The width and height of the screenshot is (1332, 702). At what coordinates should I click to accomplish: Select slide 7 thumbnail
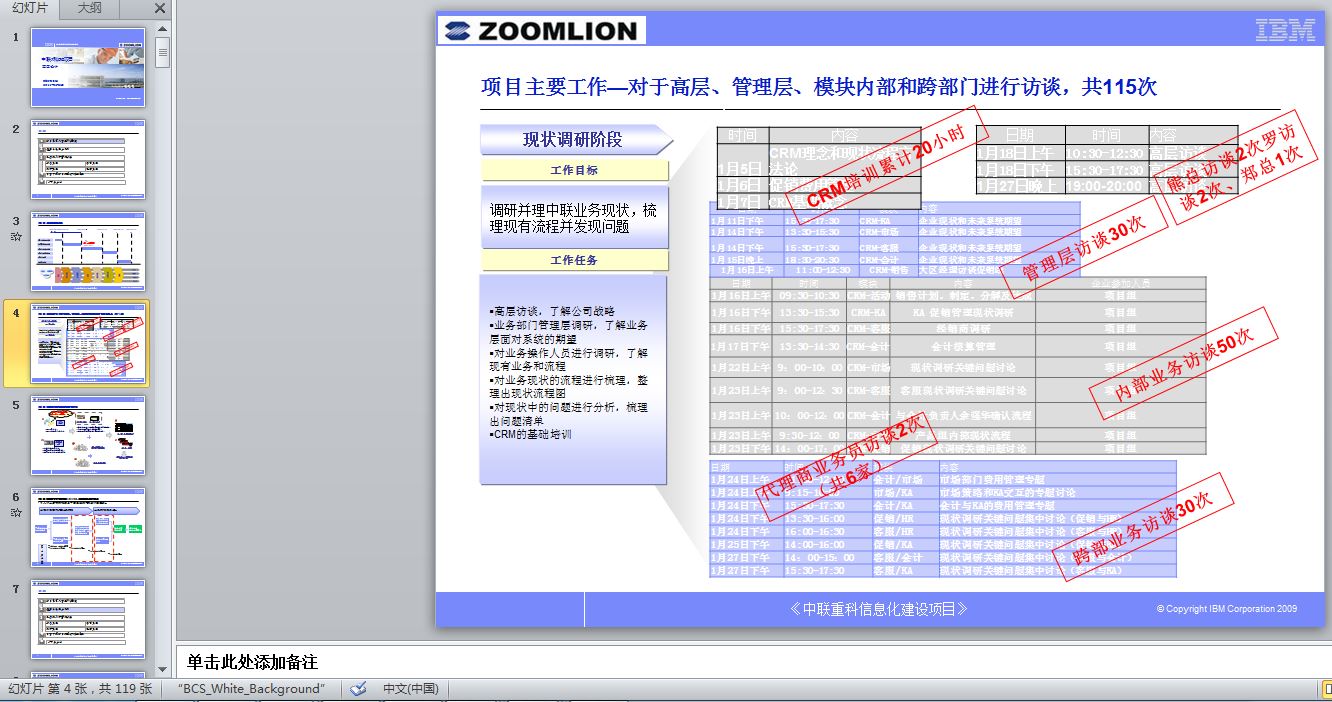(88, 619)
